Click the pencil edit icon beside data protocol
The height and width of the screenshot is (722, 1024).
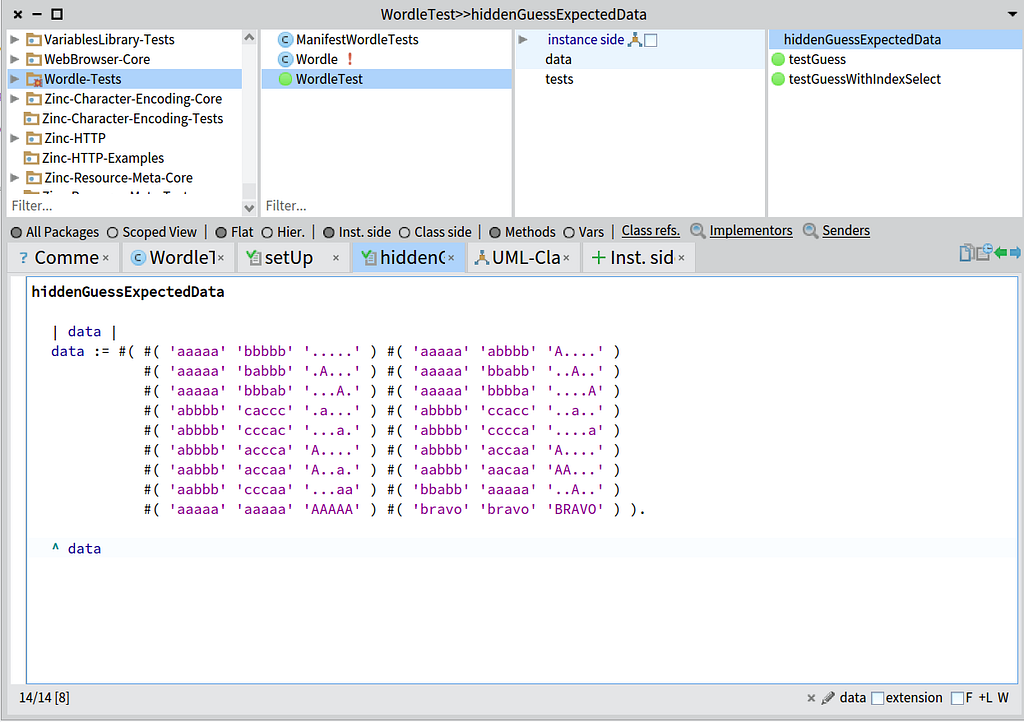tap(828, 698)
